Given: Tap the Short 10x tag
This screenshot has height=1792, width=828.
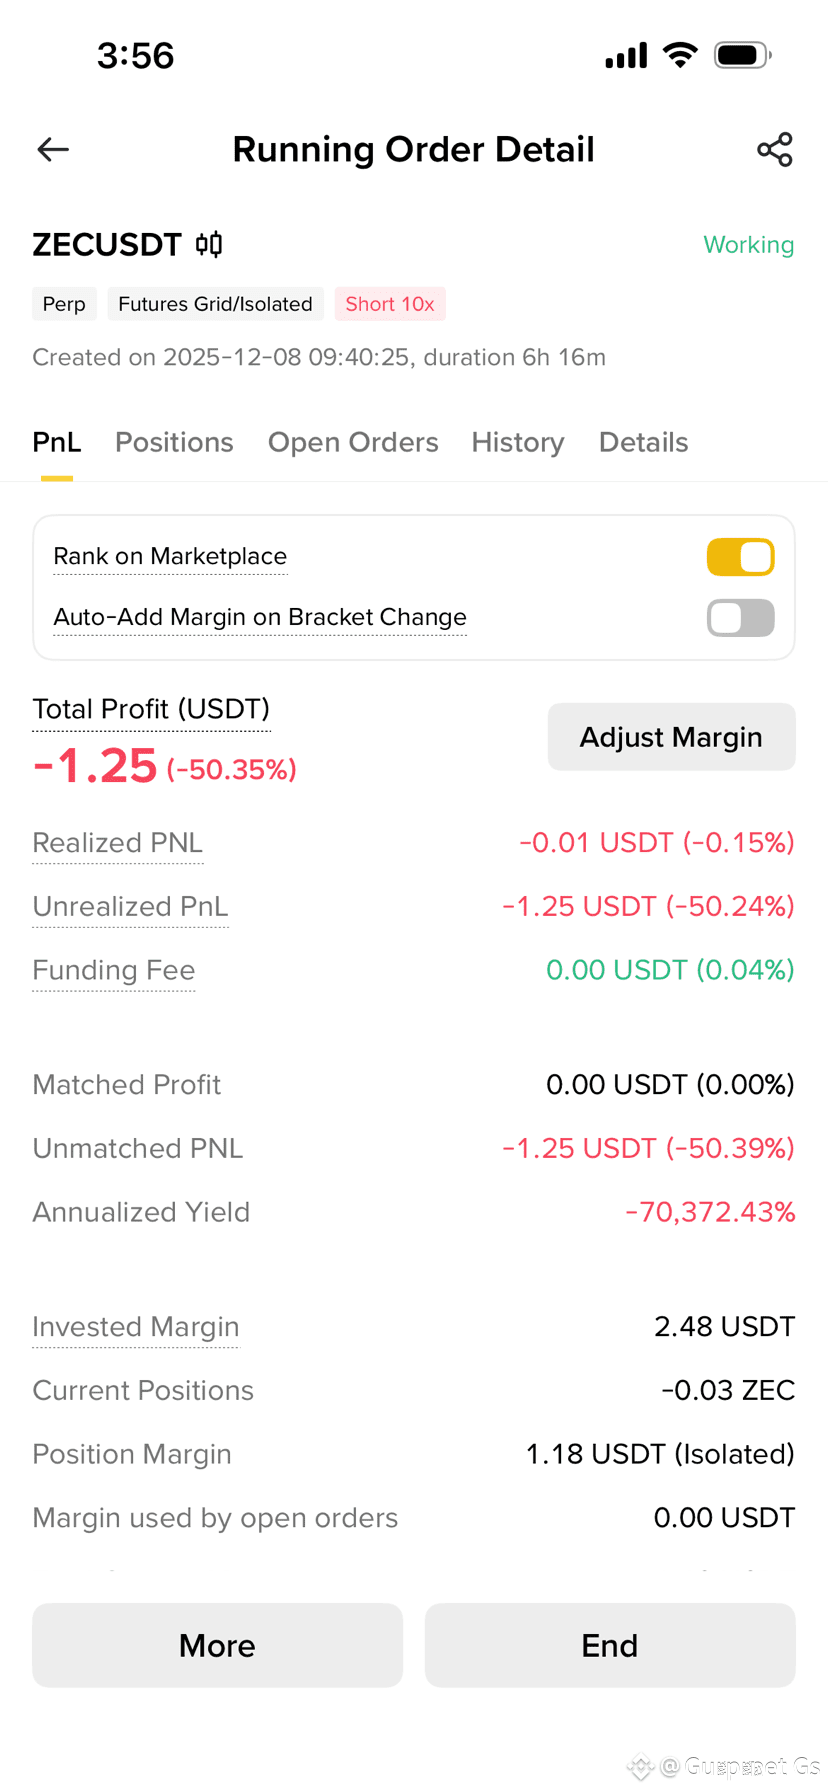Looking at the screenshot, I should (390, 304).
